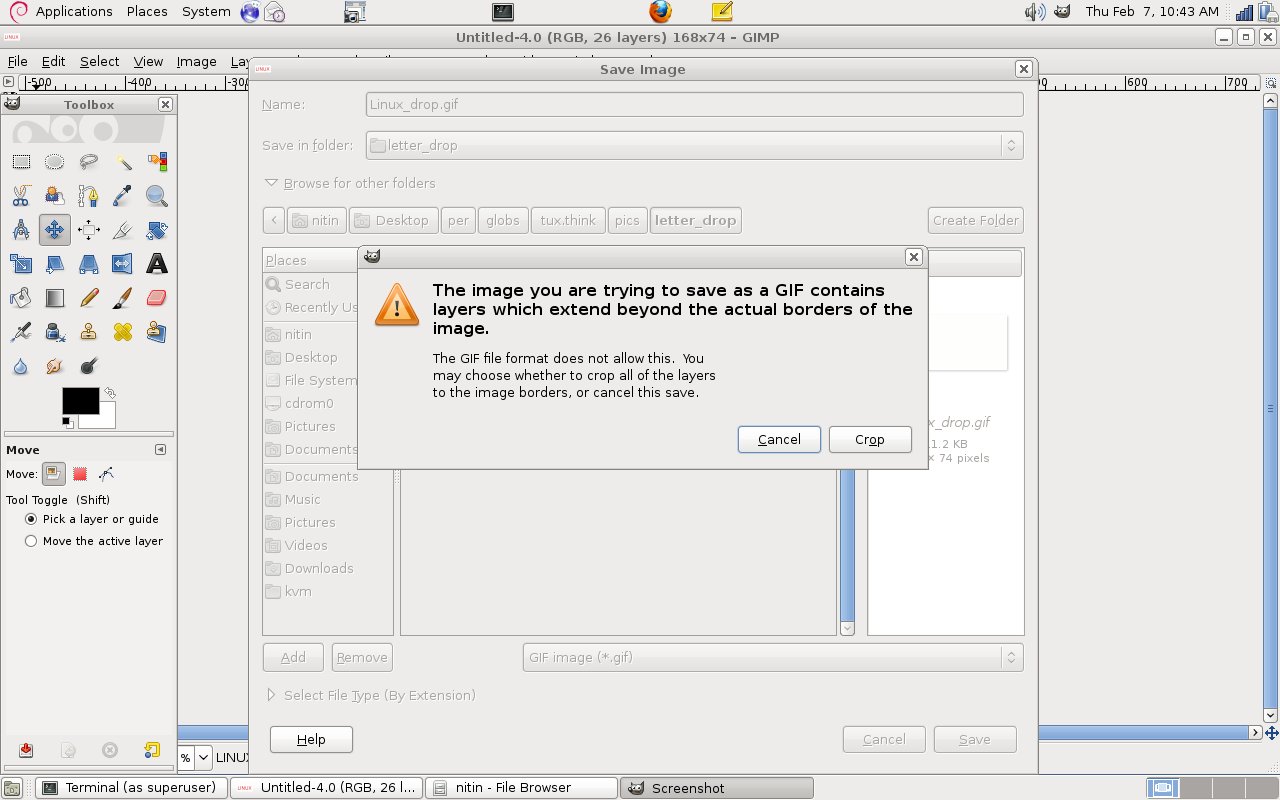Viewport: 1280px width, 800px height.
Task: Launch Firefox from the top panel
Action: point(660,11)
